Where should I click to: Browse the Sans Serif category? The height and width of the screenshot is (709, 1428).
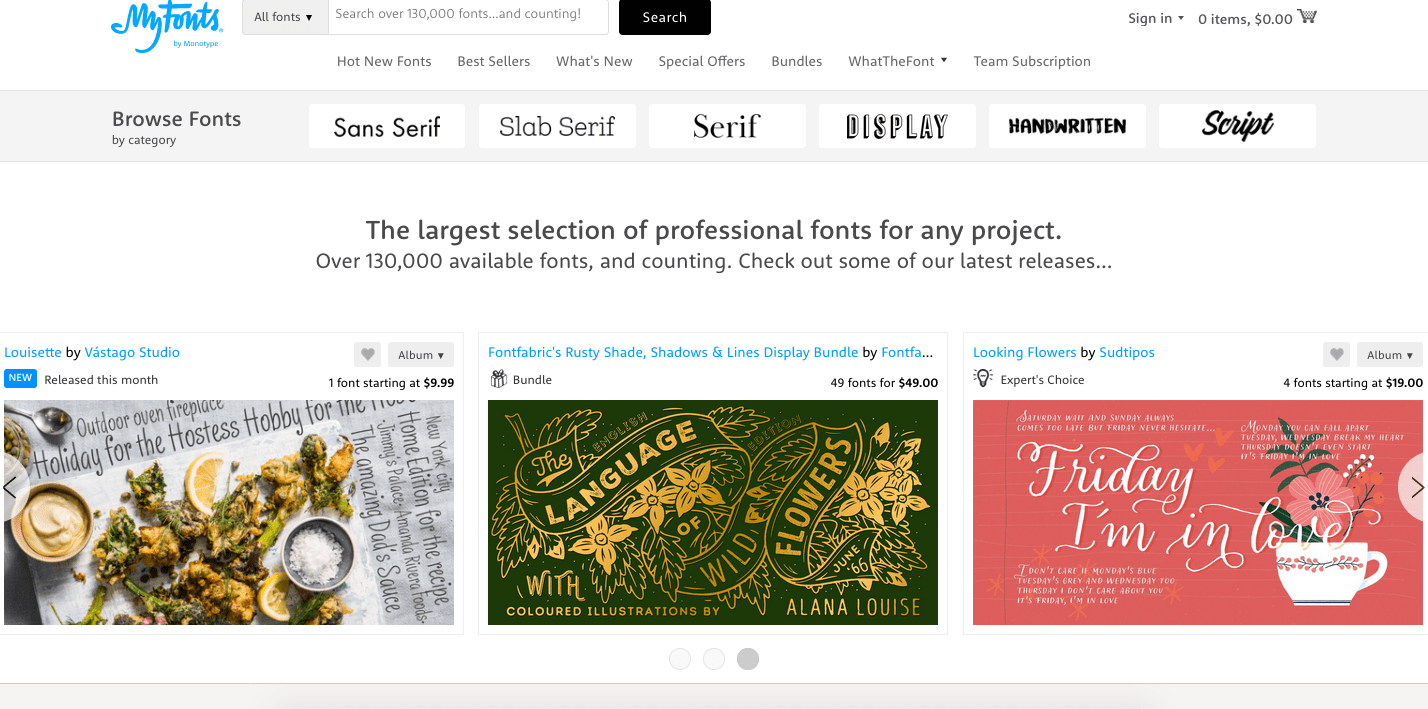point(387,126)
